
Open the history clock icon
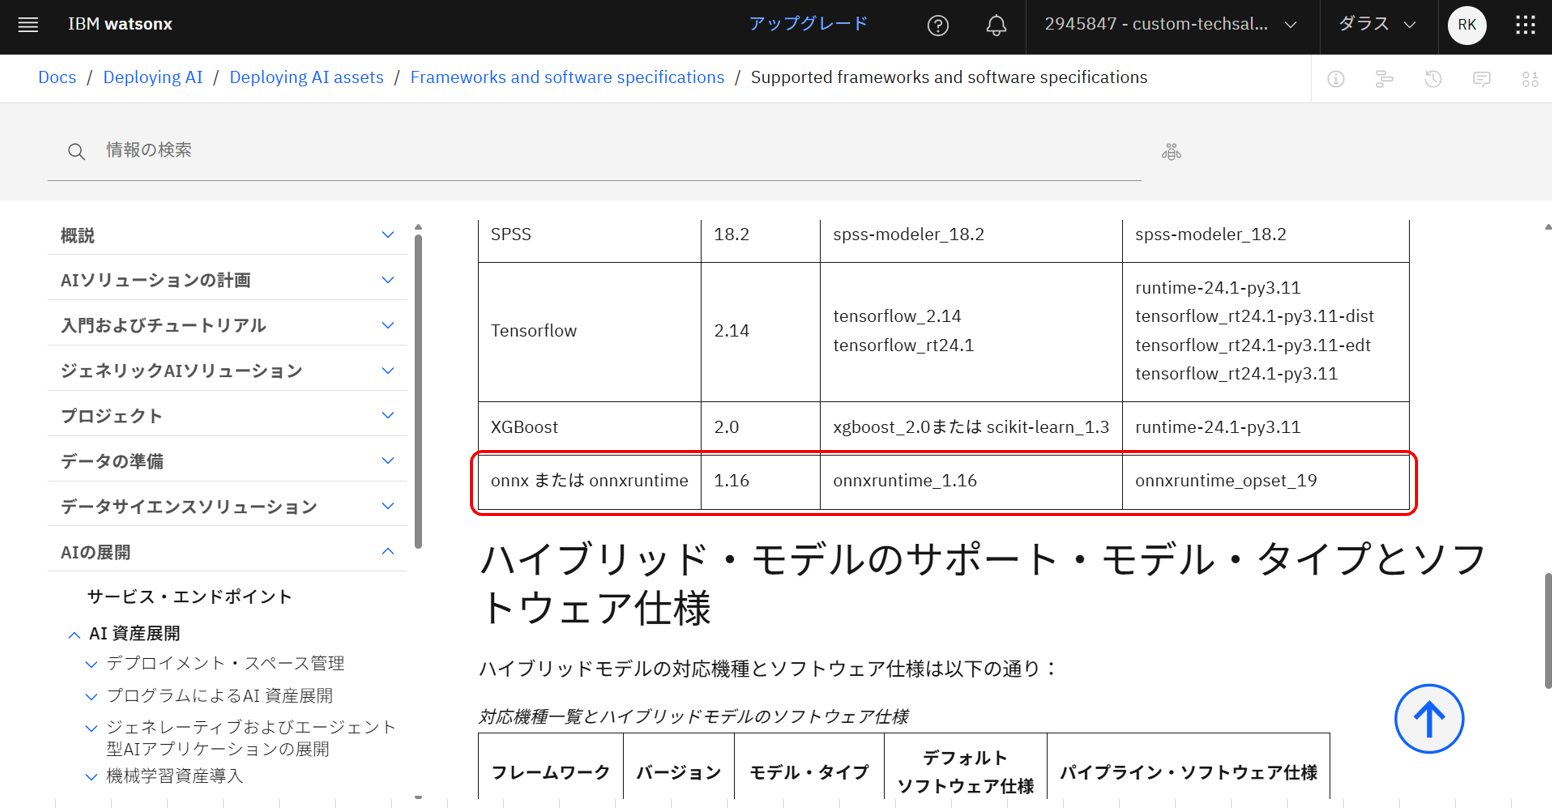1433,79
